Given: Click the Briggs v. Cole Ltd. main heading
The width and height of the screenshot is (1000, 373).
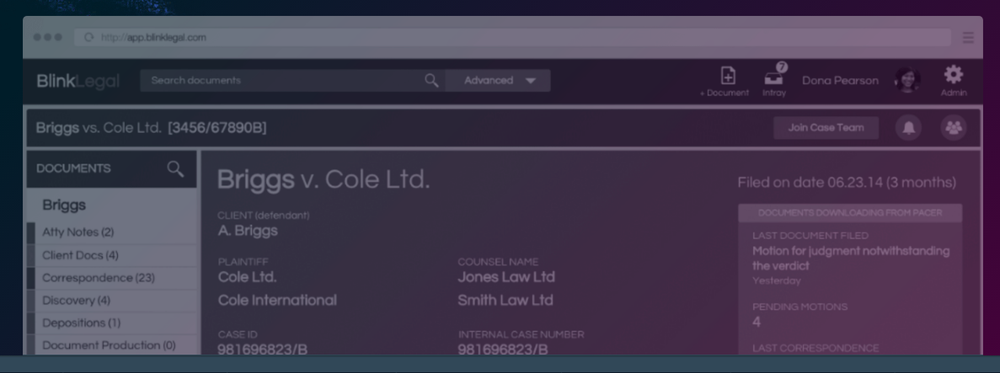Looking at the screenshot, I should coord(323,180).
